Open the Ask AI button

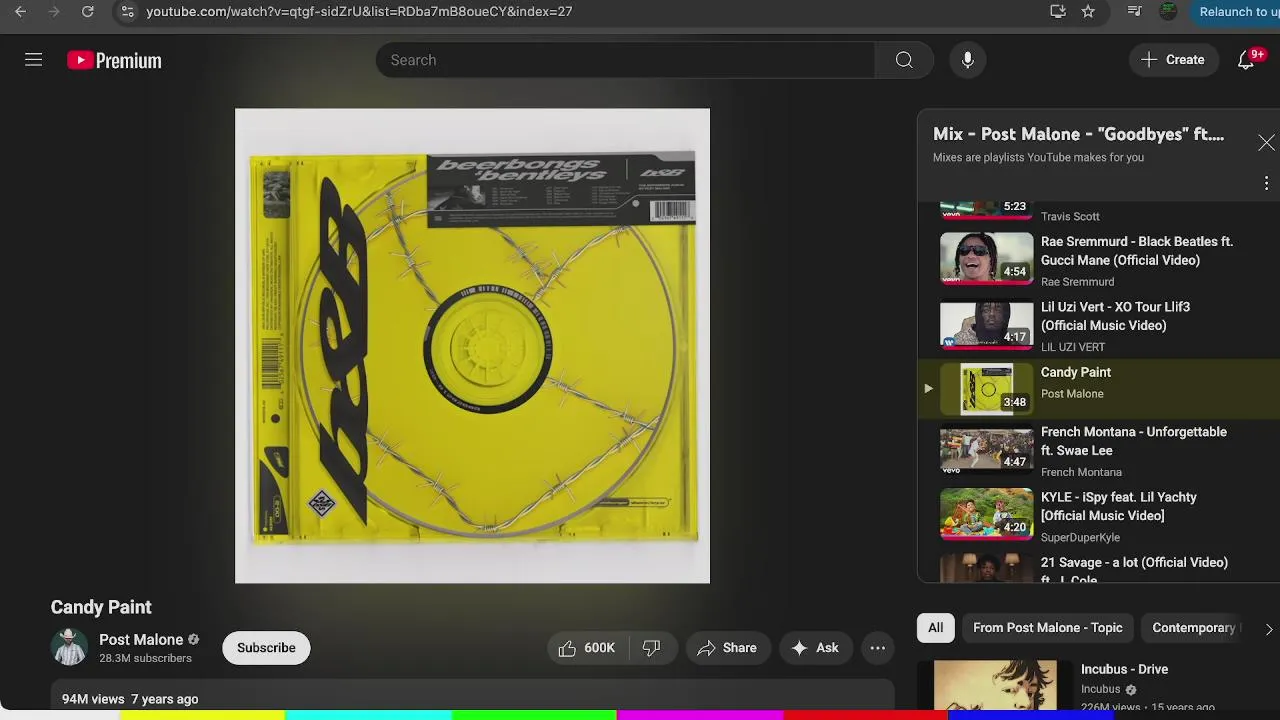(815, 648)
